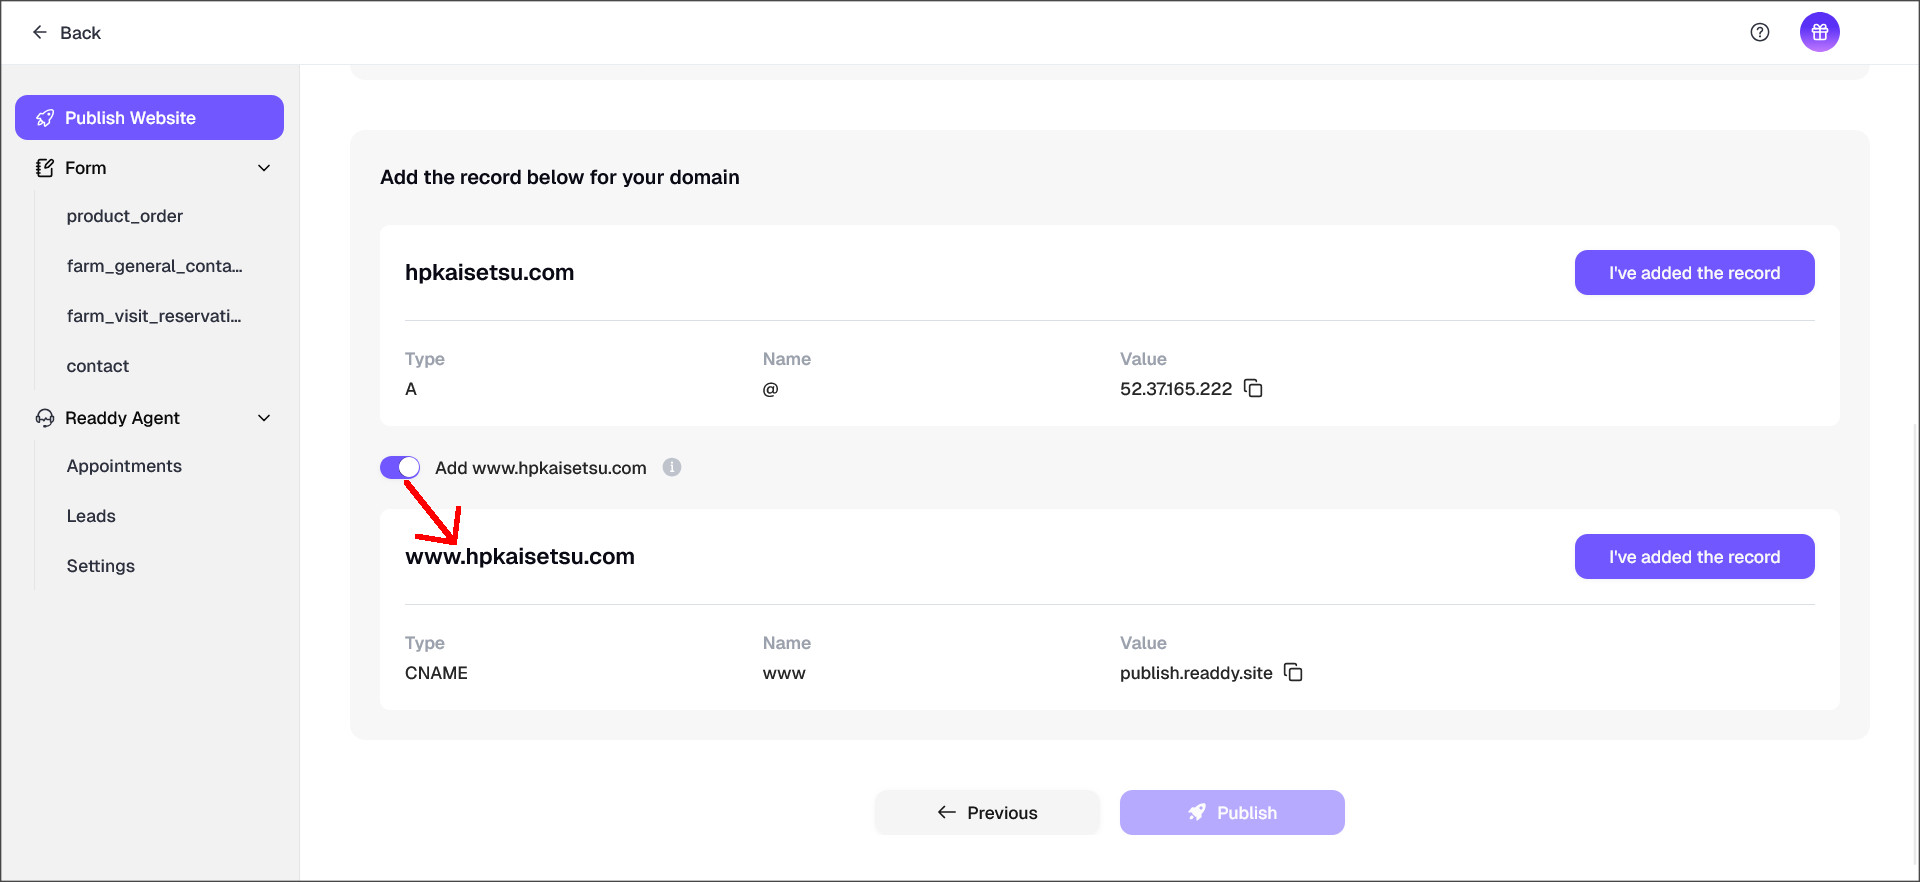Image resolution: width=1920 pixels, height=882 pixels.
Task: Click the Previous button
Action: [987, 813]
